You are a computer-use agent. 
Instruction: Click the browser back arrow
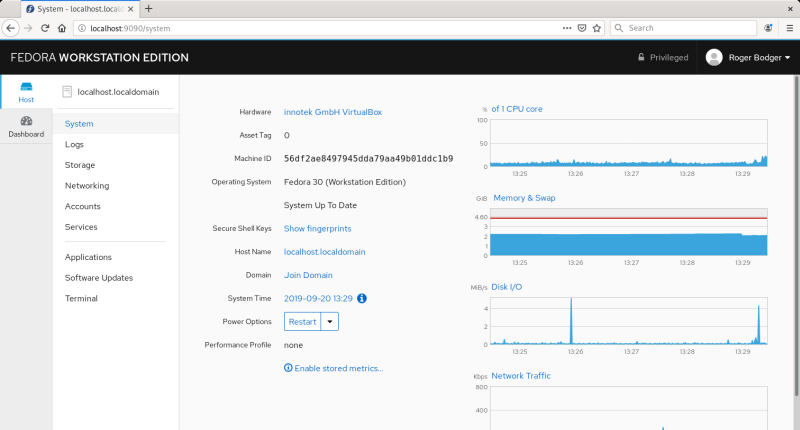[11, 28]
